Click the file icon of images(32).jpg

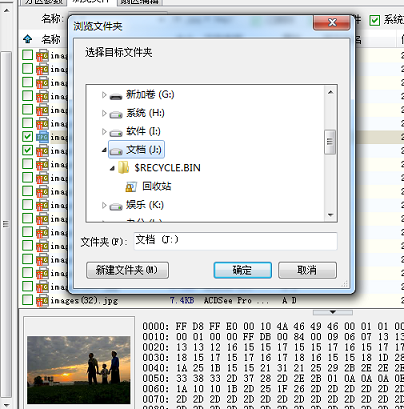(x=42, y=301)
